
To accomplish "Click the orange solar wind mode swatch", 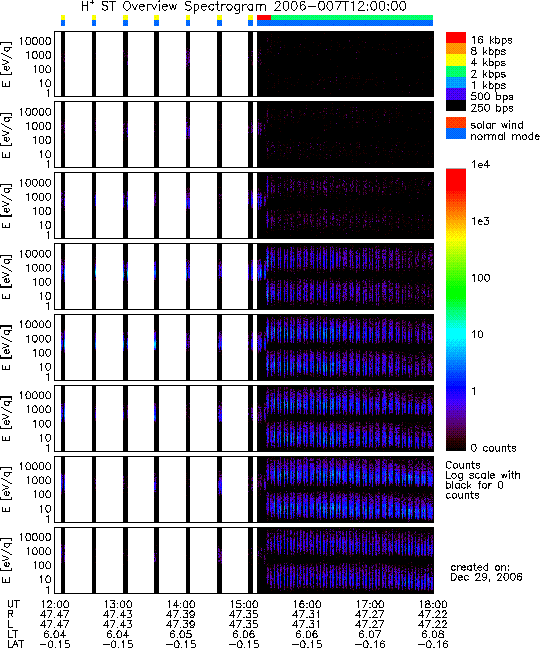I will click(x=456, y=123).
